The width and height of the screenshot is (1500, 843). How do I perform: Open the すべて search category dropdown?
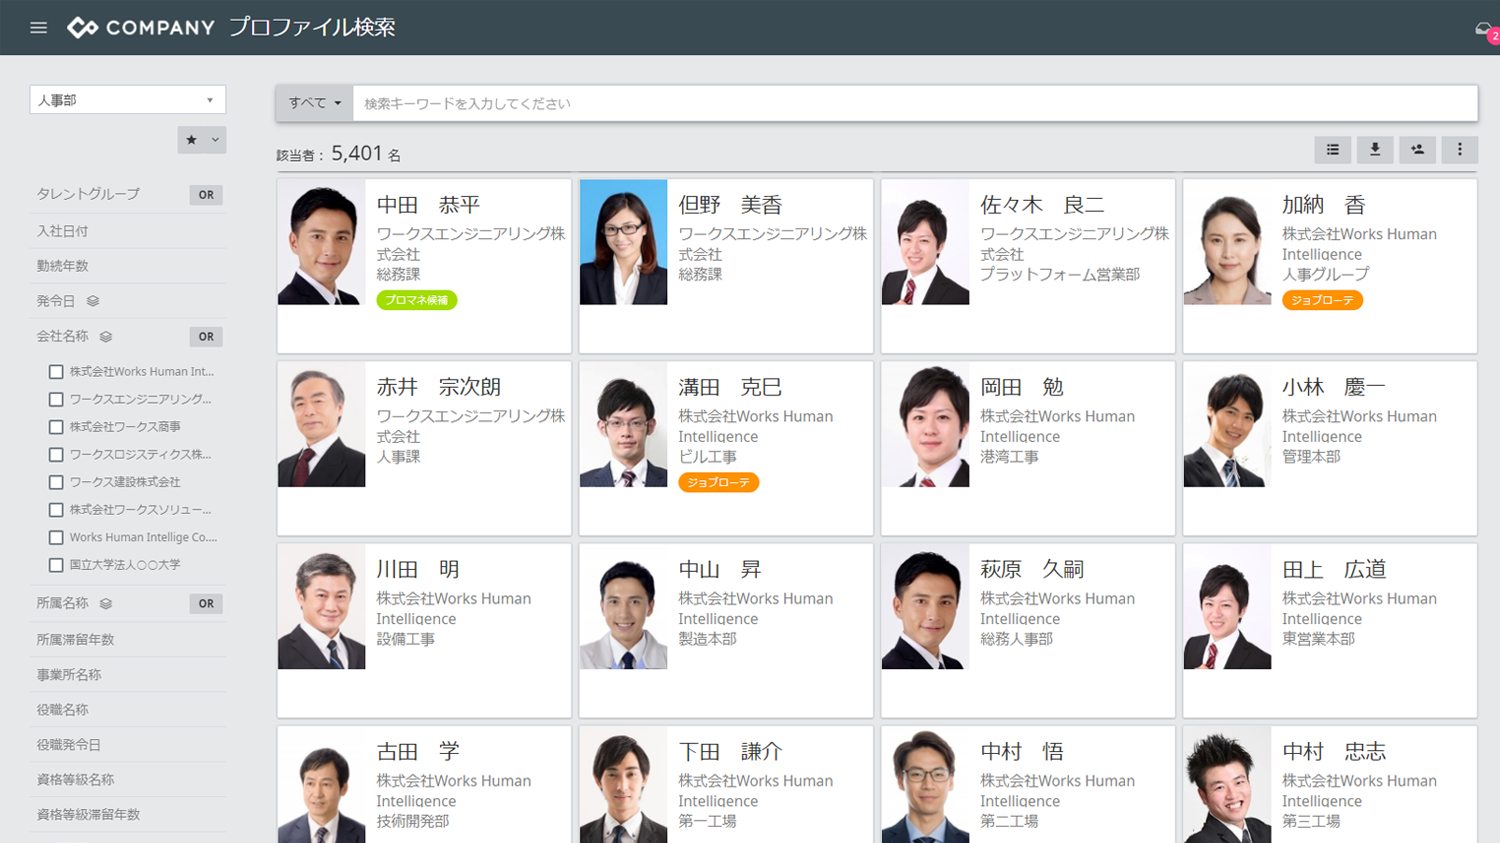pos(314,102)
